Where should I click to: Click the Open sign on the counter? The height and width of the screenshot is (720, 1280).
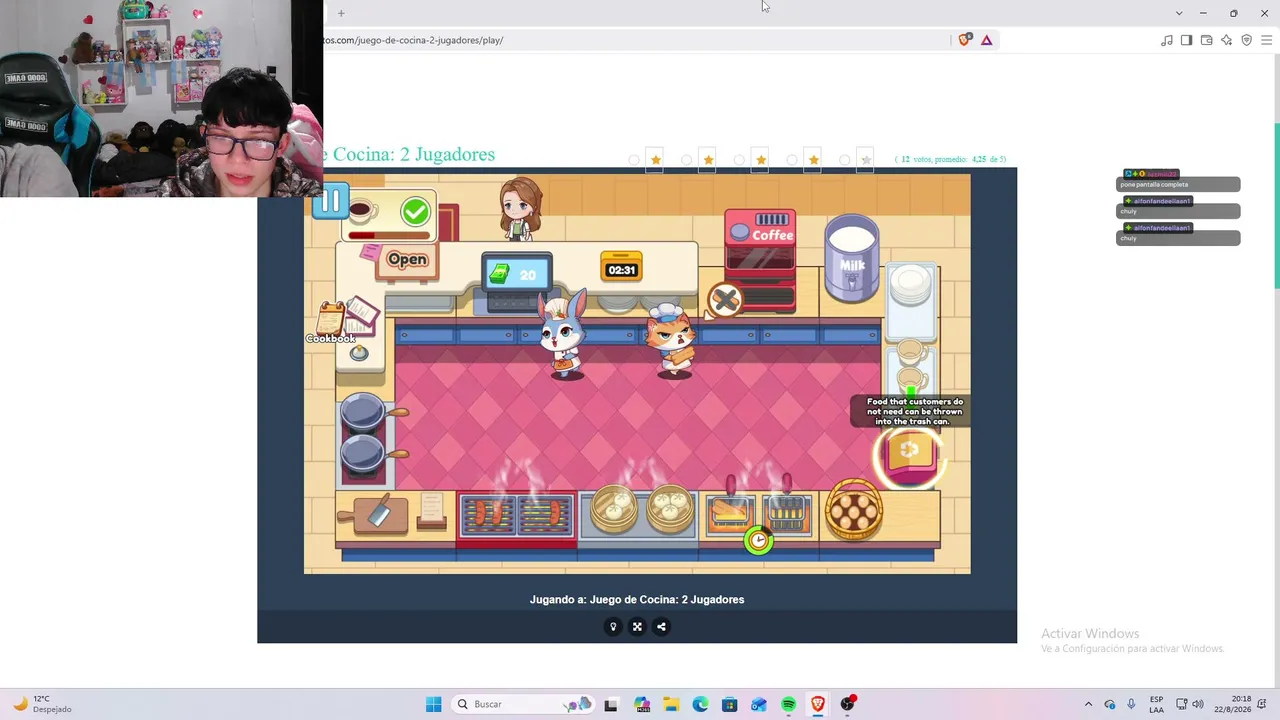[407, 260]
